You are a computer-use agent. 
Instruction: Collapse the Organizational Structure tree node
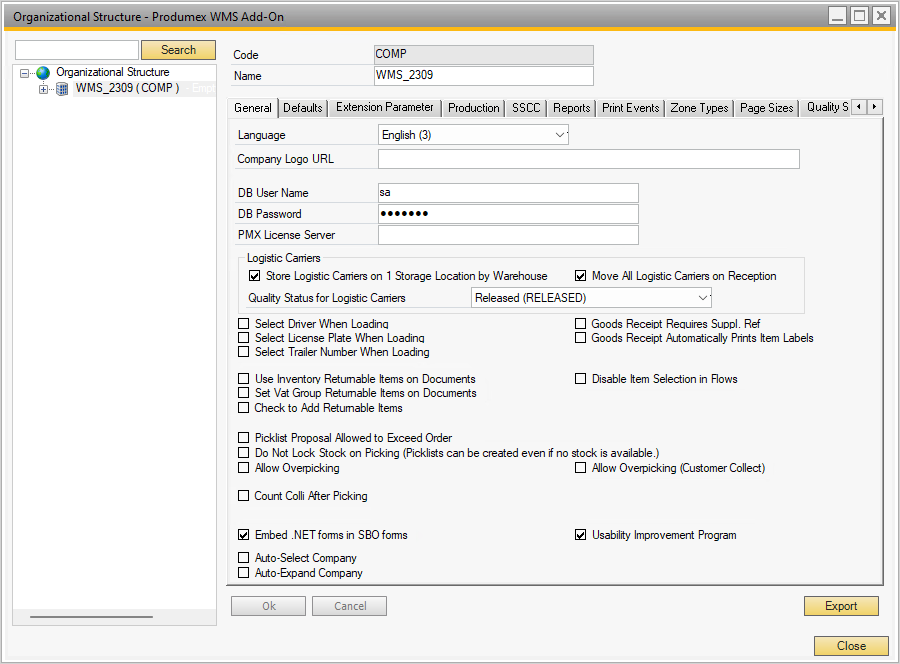tap(25, 73)
